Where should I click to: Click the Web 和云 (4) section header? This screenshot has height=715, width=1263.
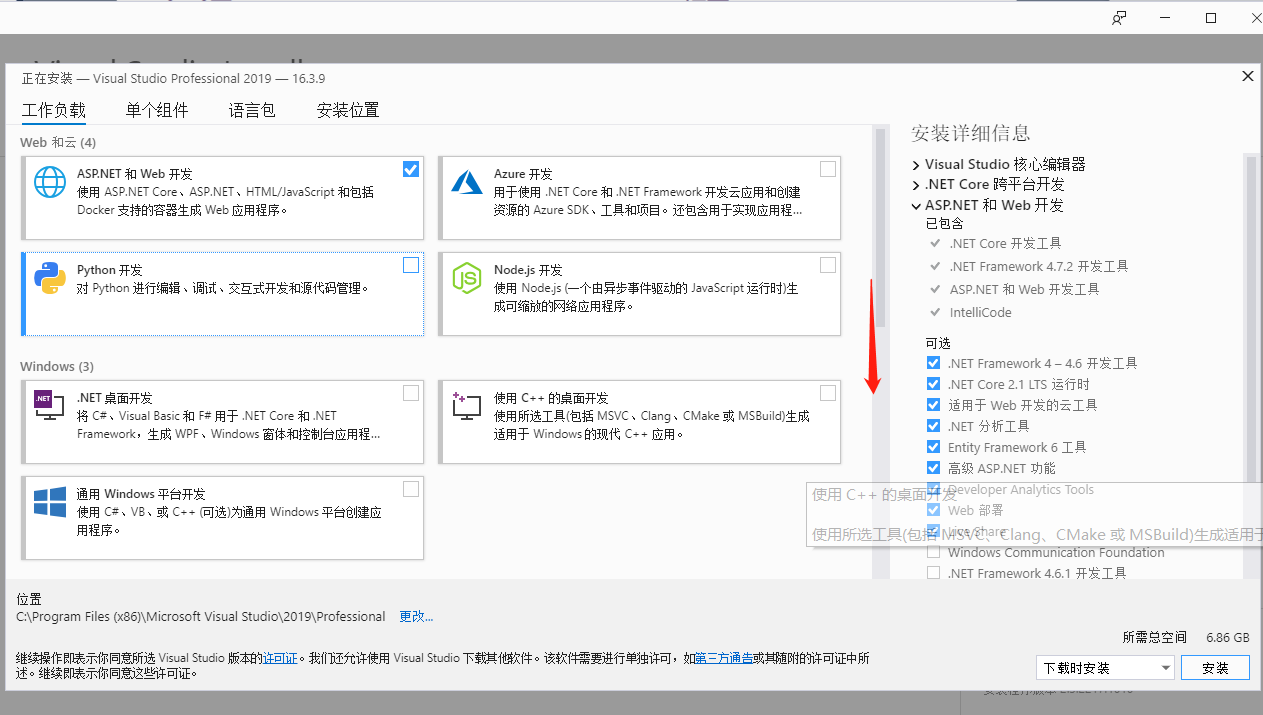tap(58, 143)
